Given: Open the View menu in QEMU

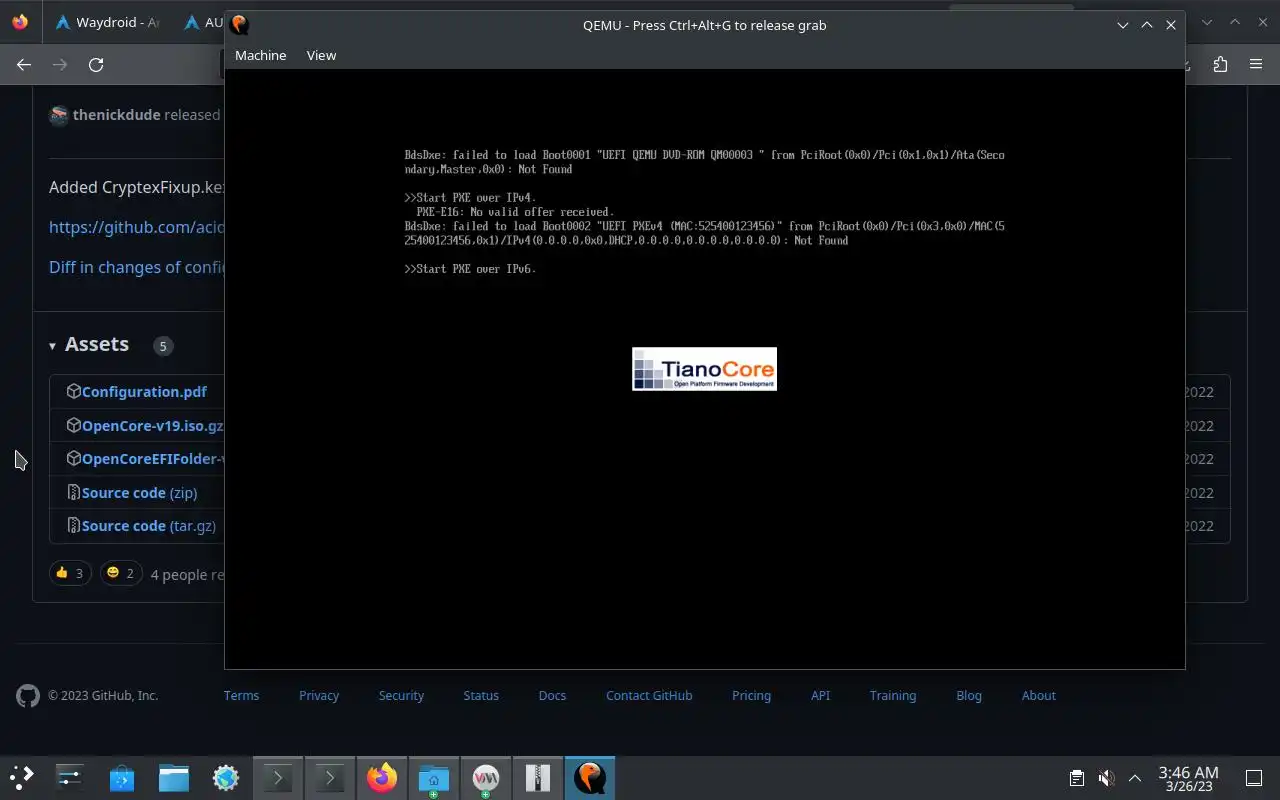Looking at the screenshot, I should pos(321,55).
